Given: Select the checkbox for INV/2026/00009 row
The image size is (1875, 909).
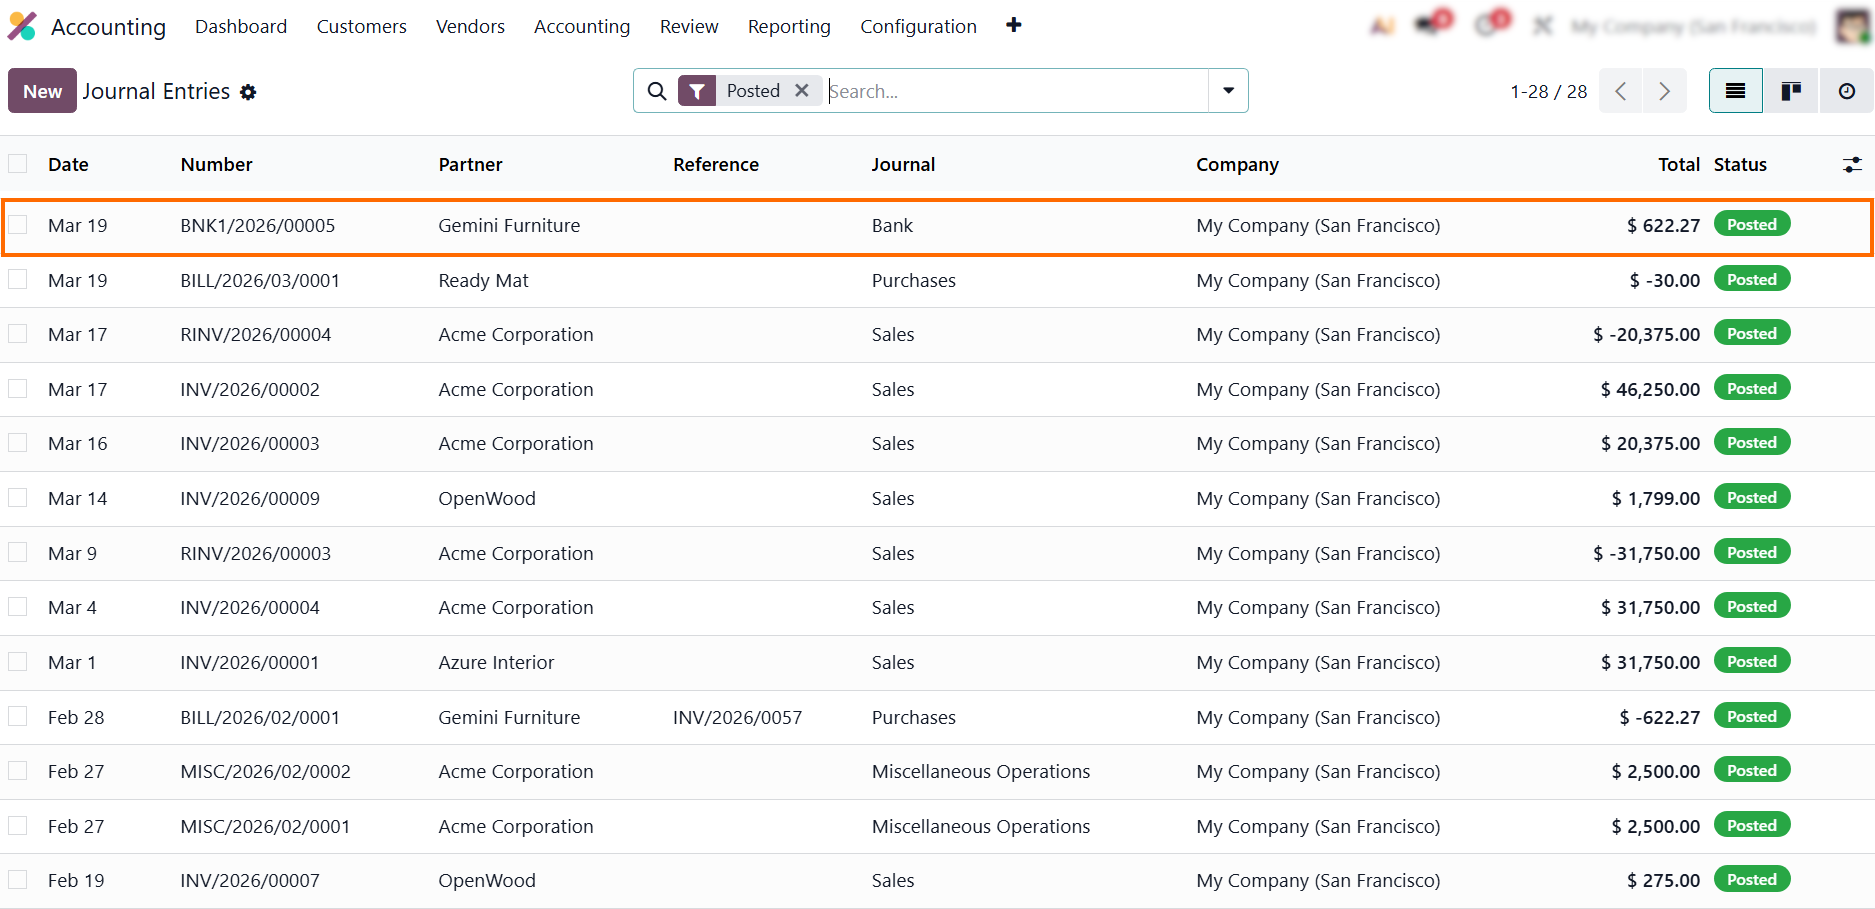Looking at the screenshot, I should [18, 498].
